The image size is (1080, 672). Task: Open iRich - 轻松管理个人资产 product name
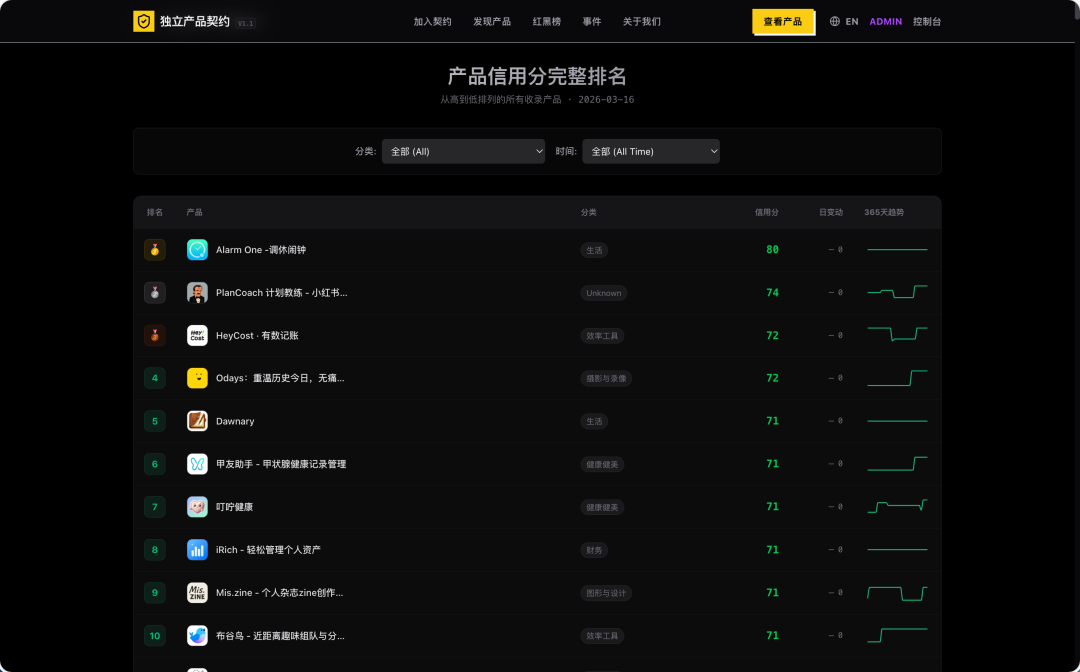[x=268, y=549]
